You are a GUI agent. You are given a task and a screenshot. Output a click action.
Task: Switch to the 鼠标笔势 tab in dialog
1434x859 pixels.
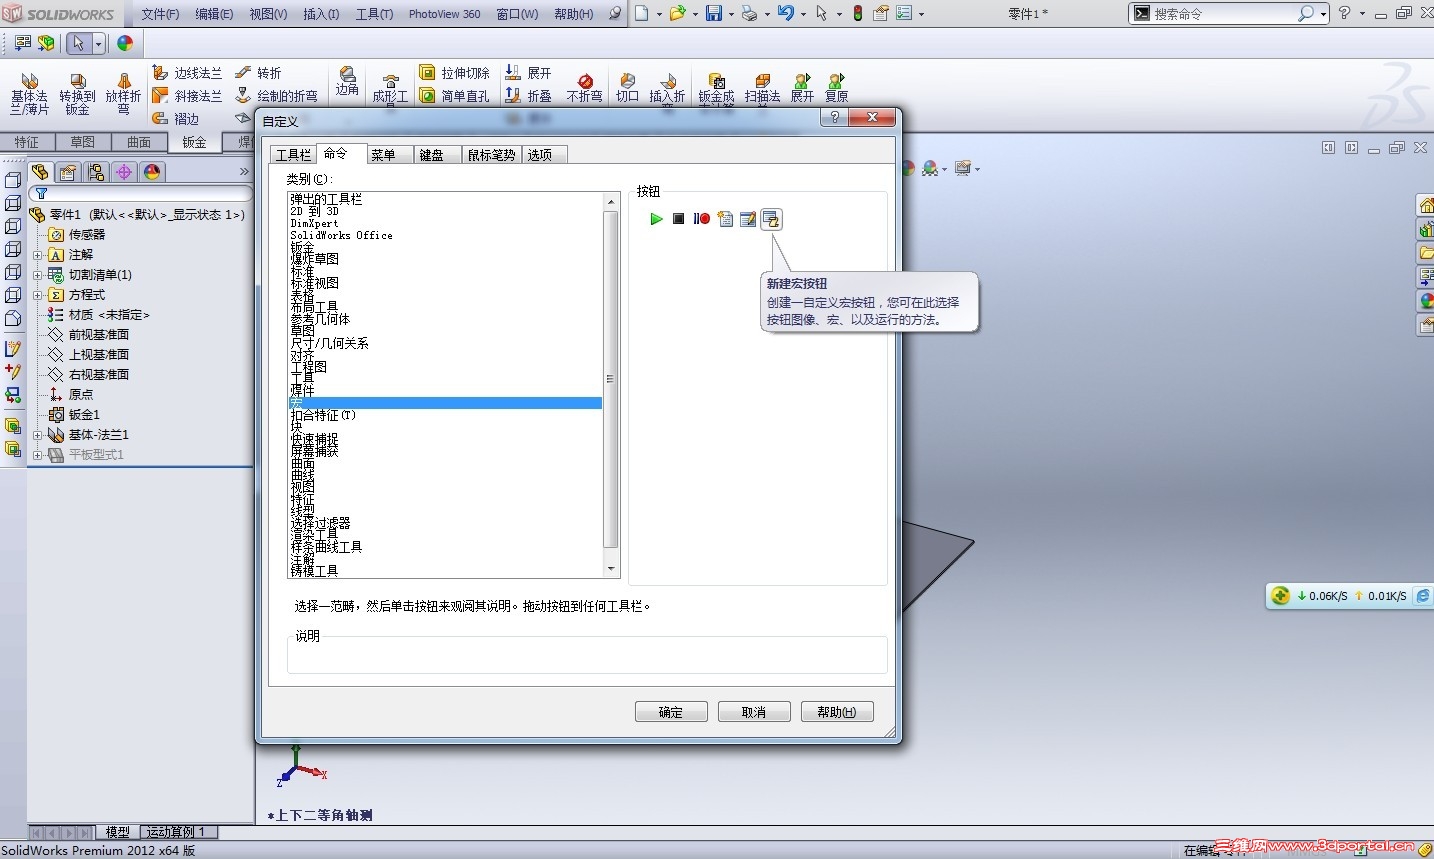pyautogui.click(x=492, y=155)
